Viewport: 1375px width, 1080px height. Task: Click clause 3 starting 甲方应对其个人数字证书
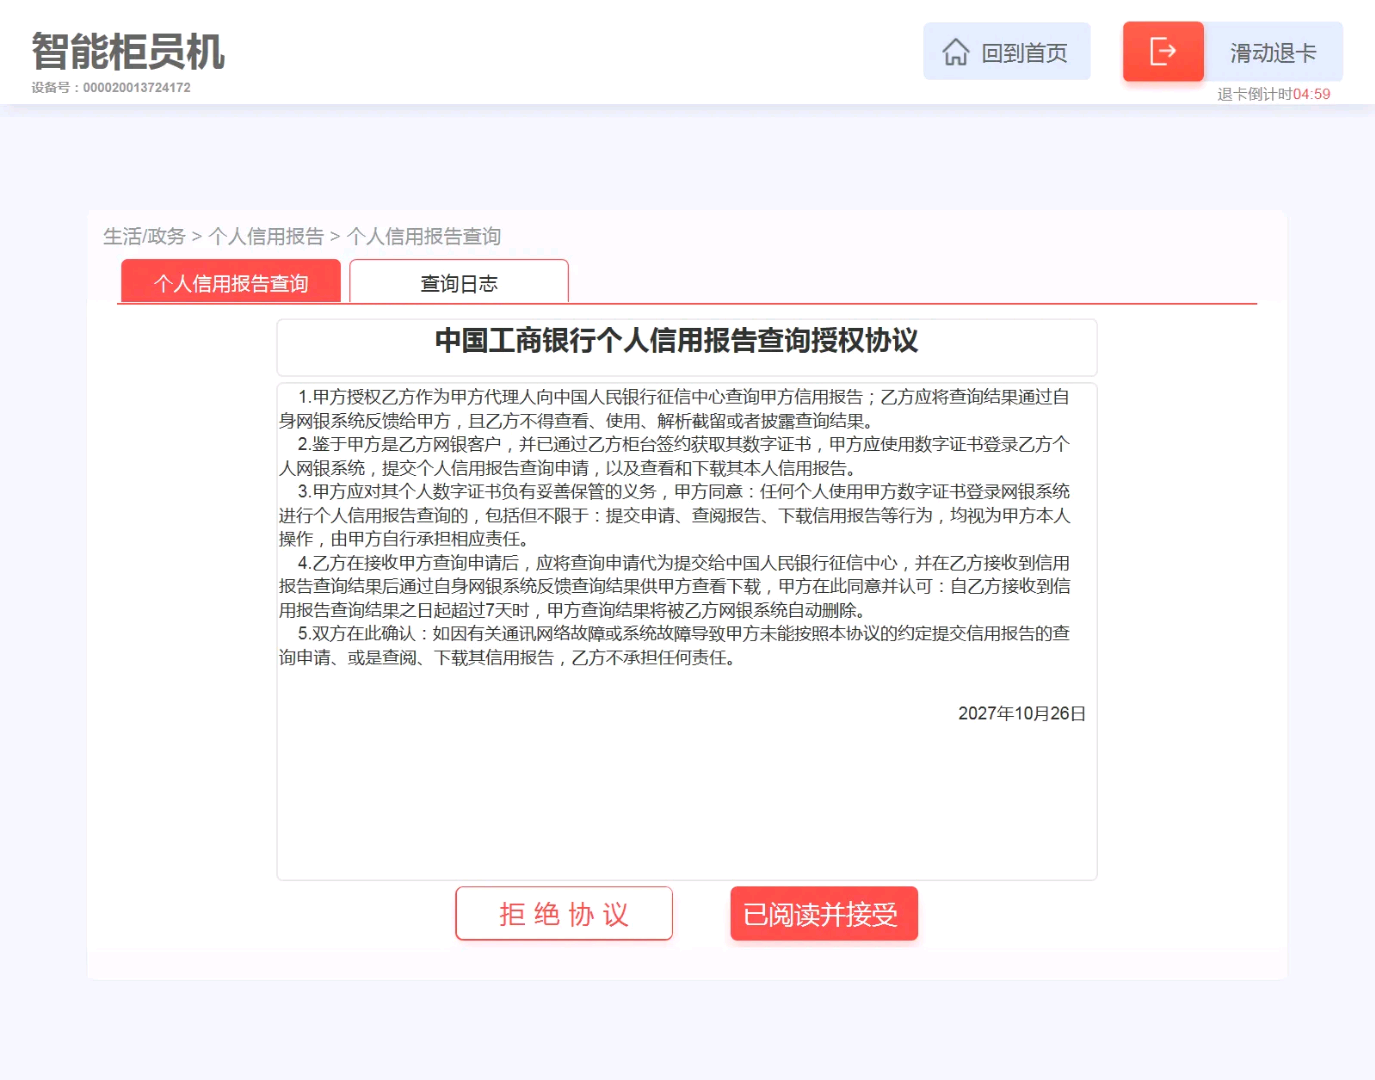(675, 515)
